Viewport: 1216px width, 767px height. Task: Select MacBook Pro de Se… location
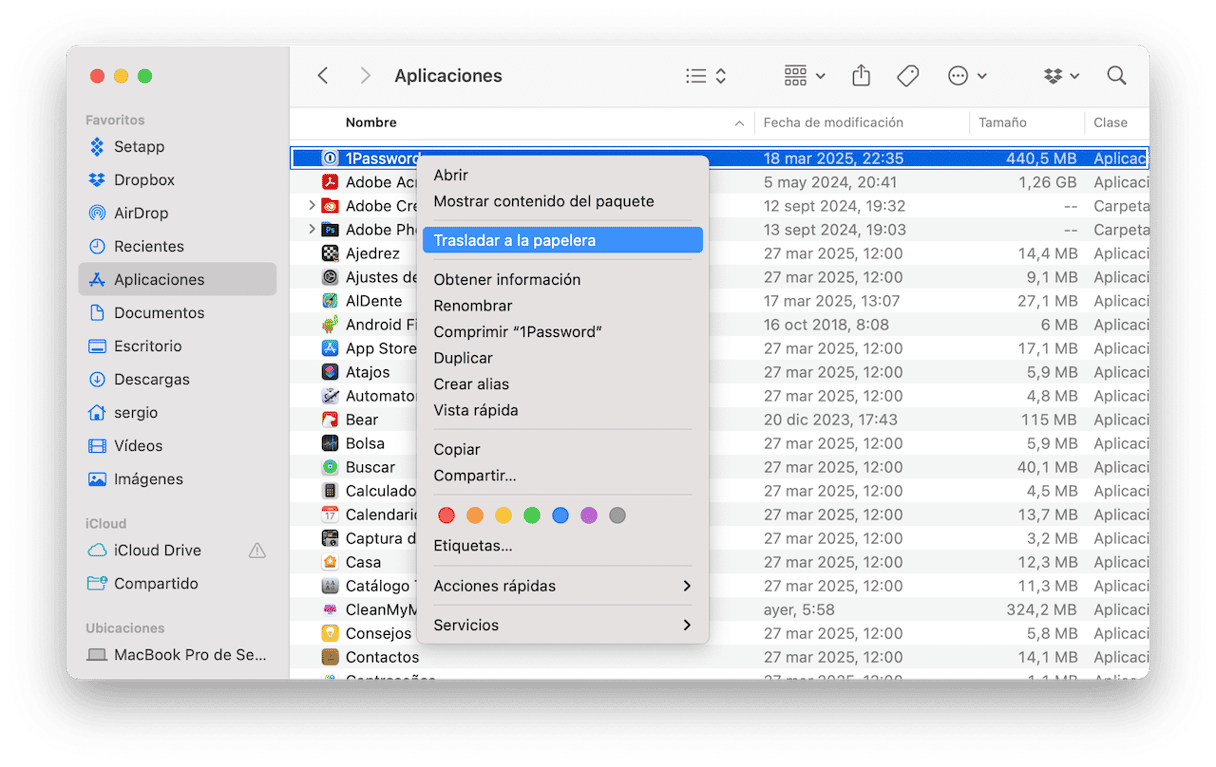[177, 655]
